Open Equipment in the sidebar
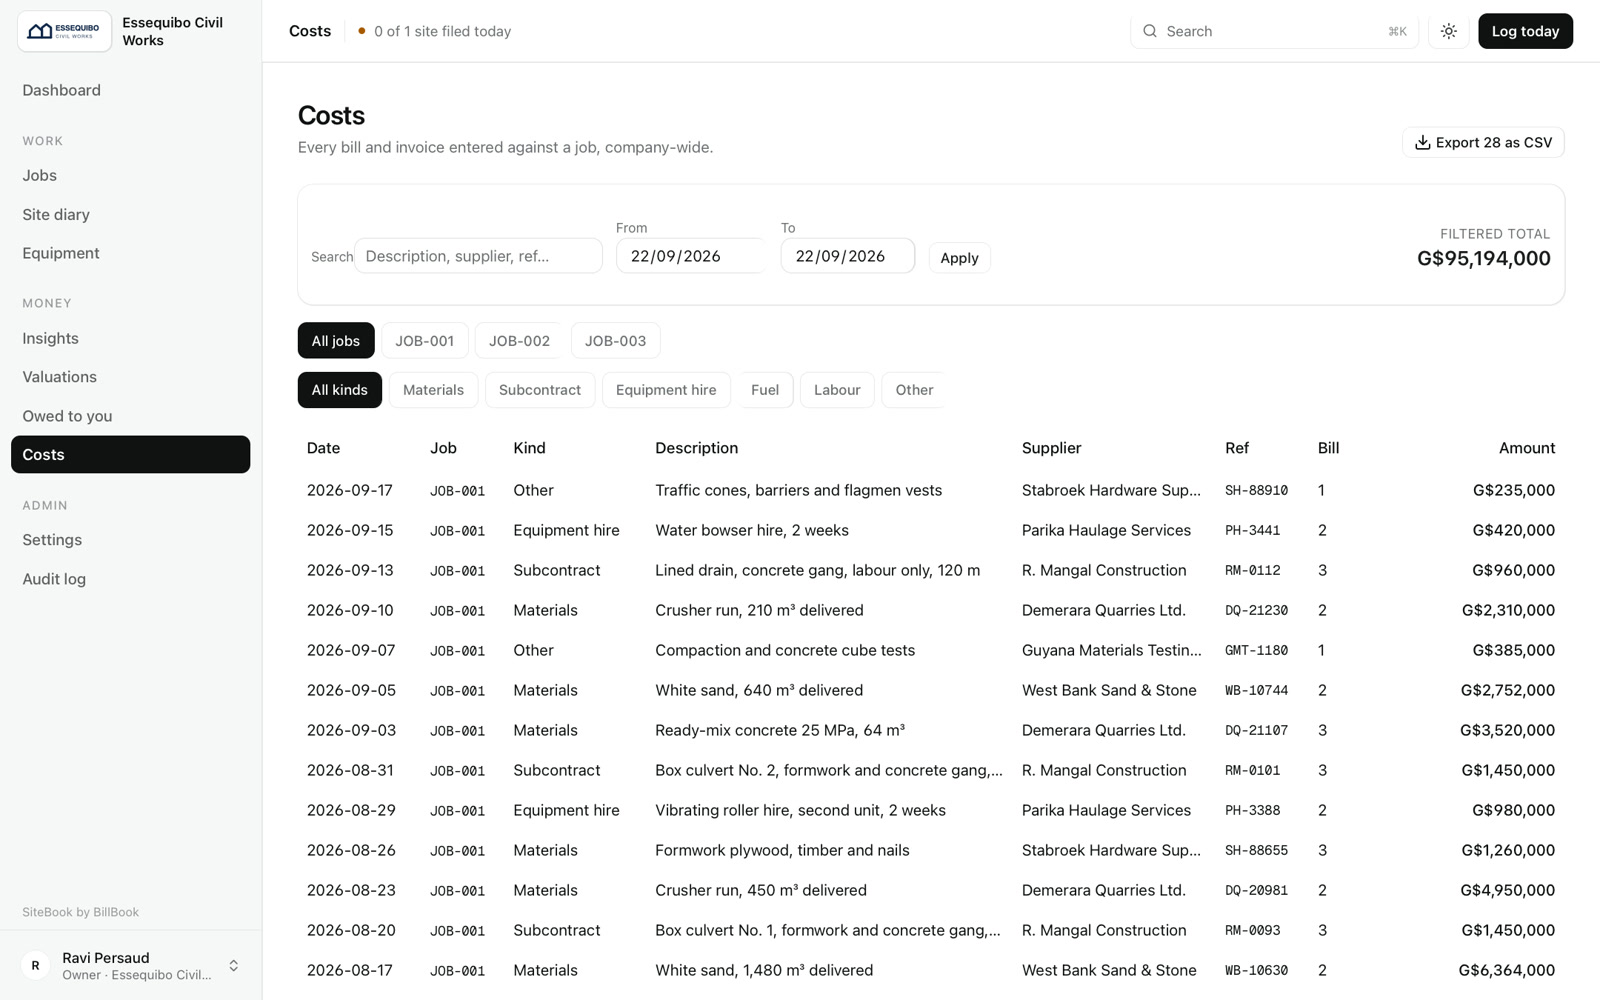 (x=130, y=253)
